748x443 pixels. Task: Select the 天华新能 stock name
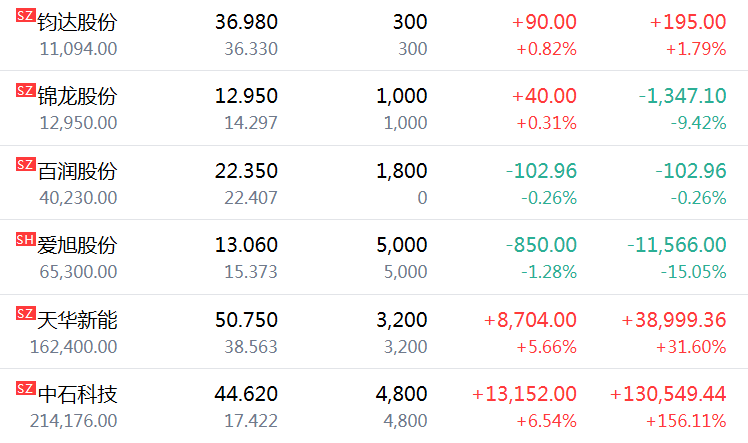pyautogui.click(x=77, y=320)
